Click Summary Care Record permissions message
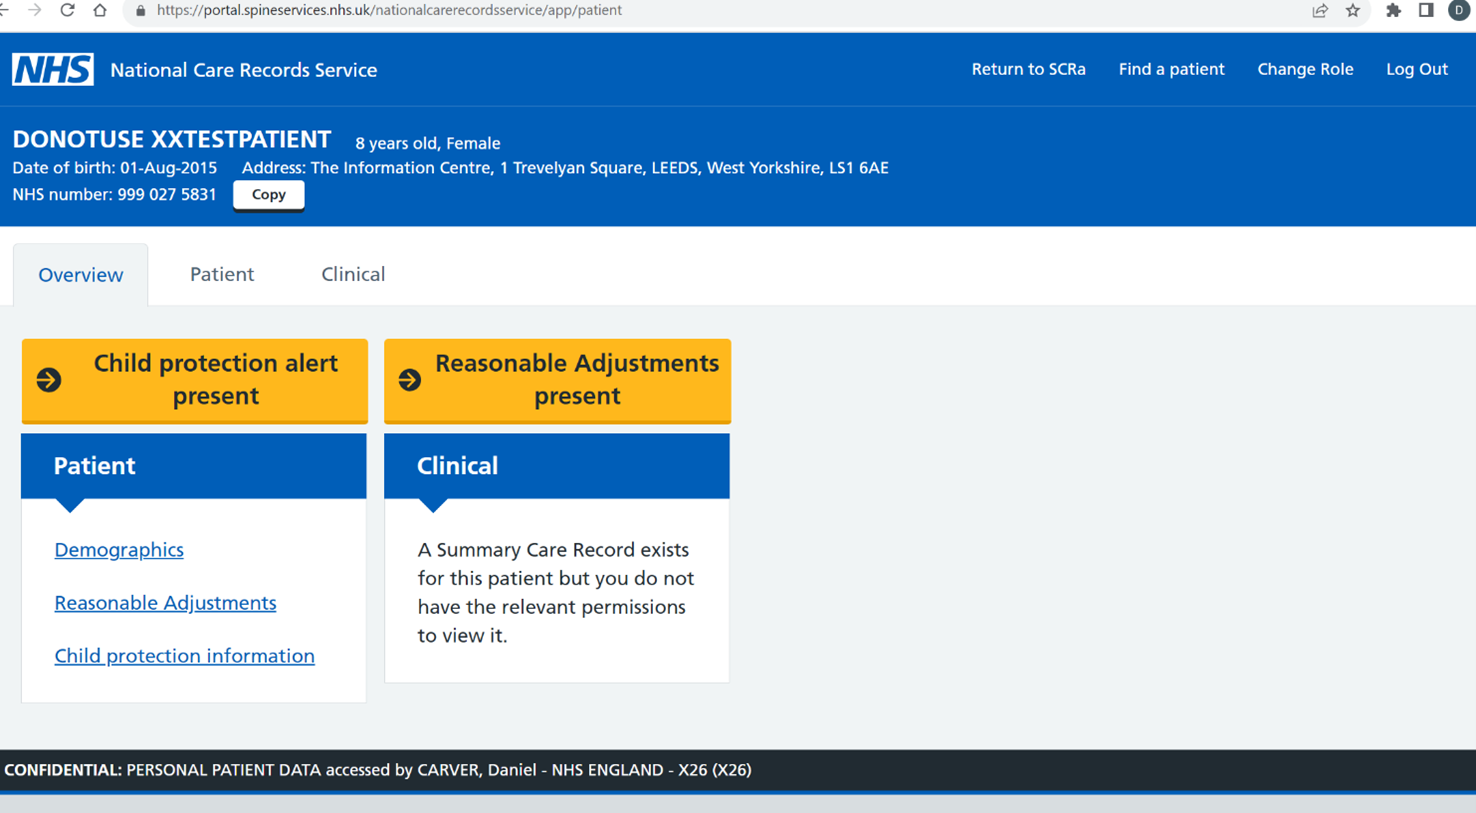This screenshot has width=1476, height=813. [556, 593]
